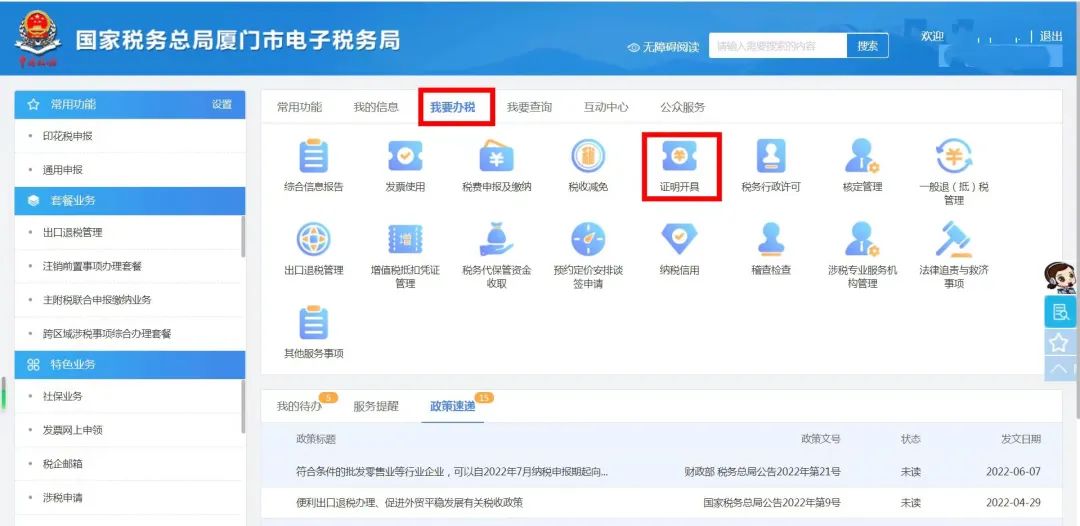This screenshot has width=1080, height=526.
Task: Open the 服务提醒 tab
Action: coord(375,406)
